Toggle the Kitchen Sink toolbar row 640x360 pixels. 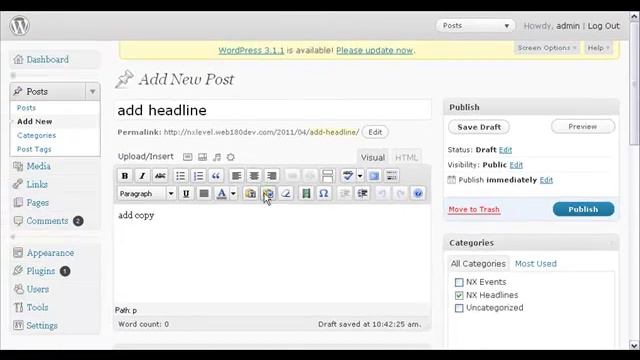click(392, 176)
